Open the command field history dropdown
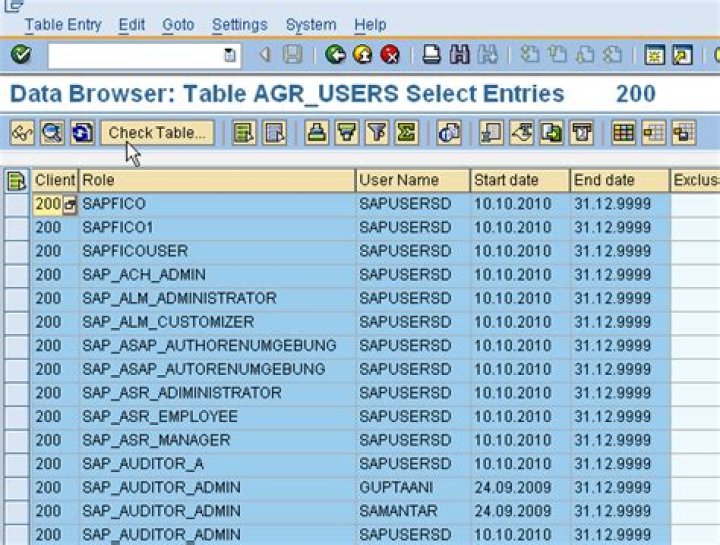 [229, 55]
